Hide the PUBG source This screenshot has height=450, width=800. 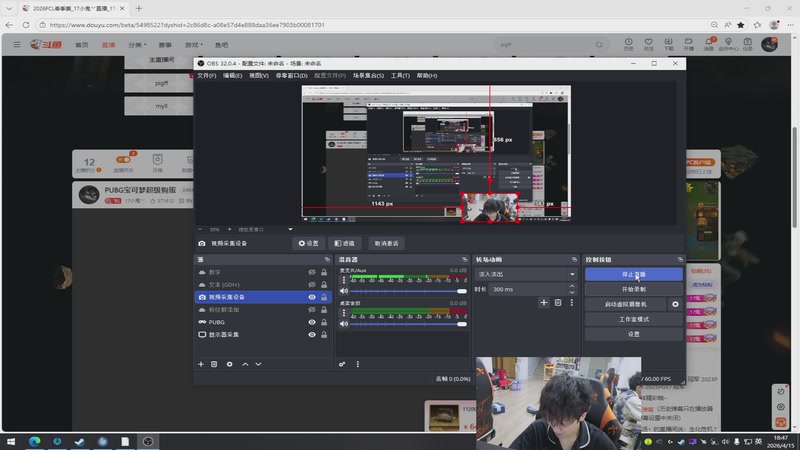click(x=312, y=322)
